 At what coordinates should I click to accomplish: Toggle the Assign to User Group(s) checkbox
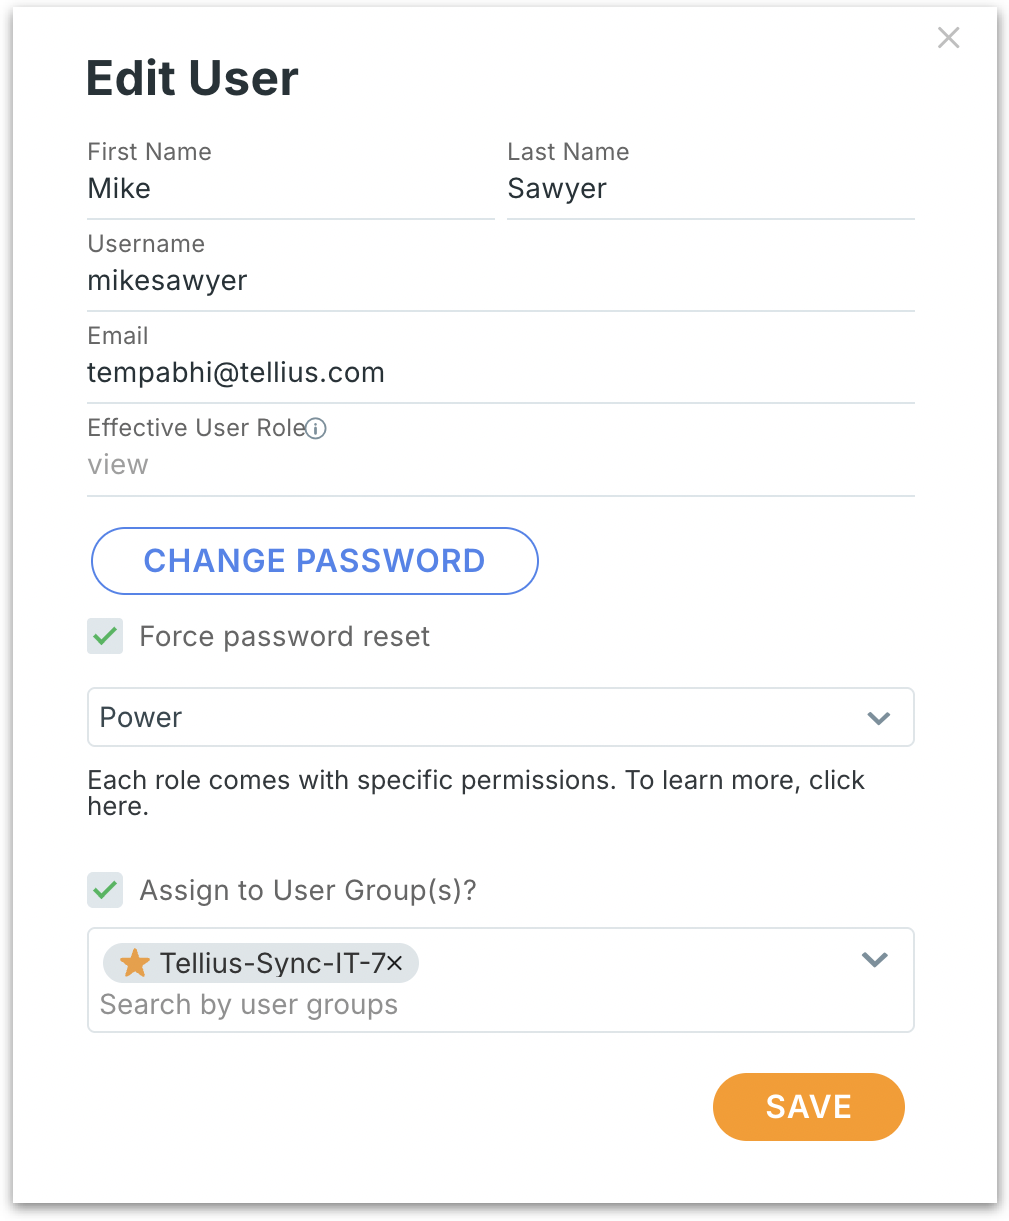click(x=105, y=890)
